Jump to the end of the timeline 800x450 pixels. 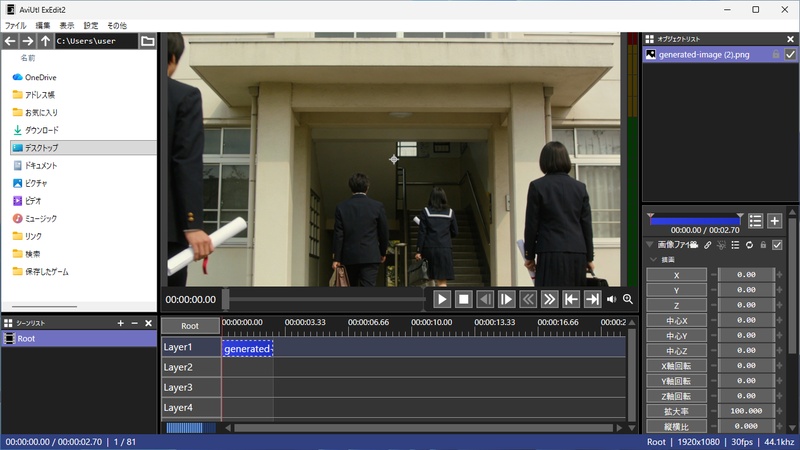(593, 299)
